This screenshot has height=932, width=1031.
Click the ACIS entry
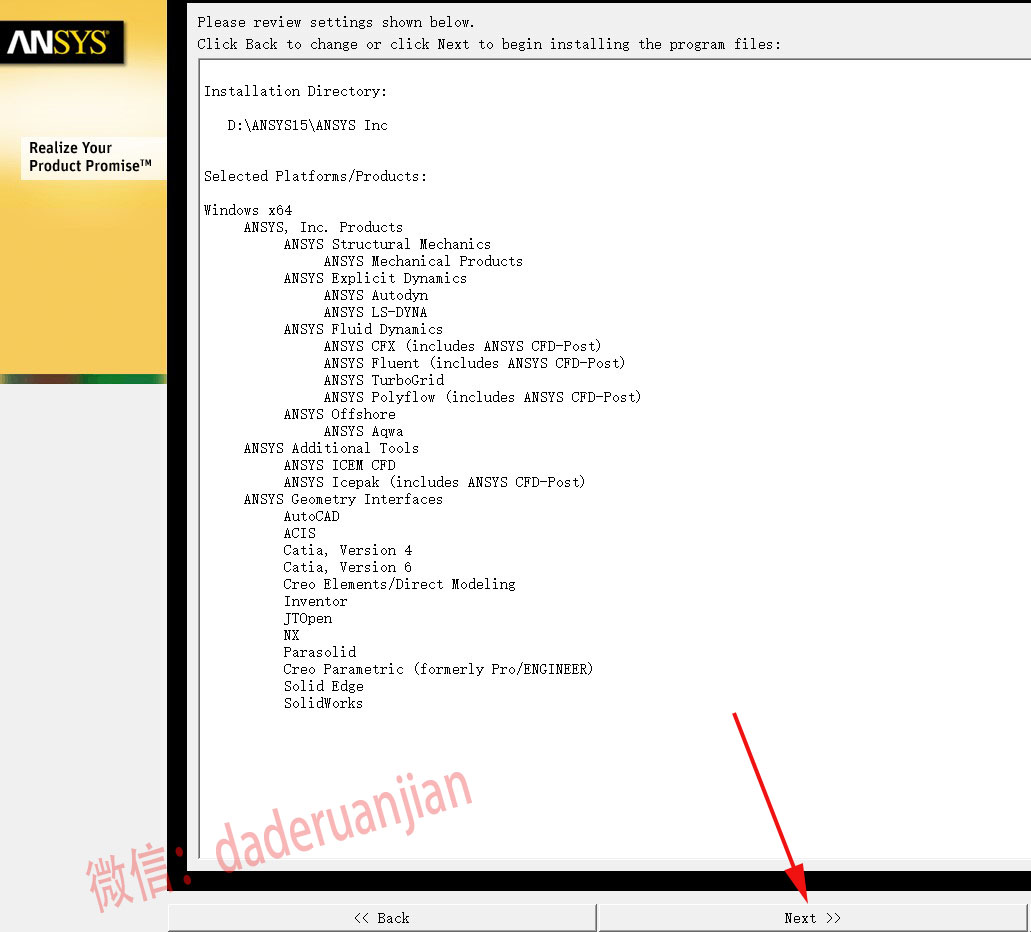[299, 533]
